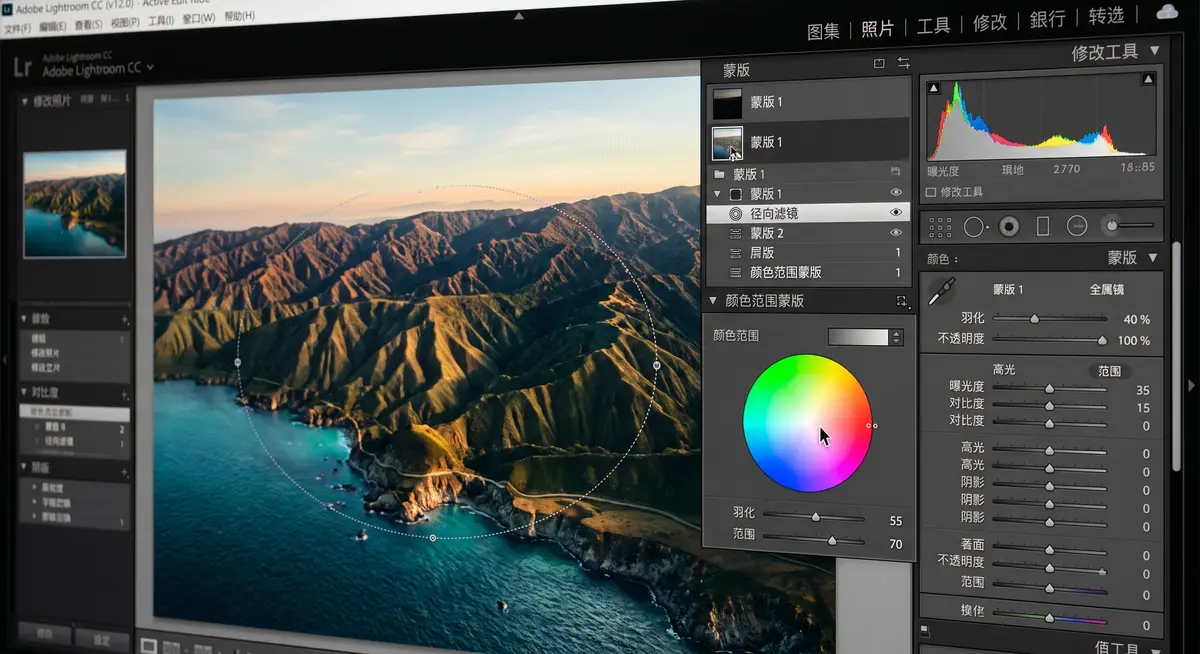The height and width of the screenshot is (654, 1200).
Task: Click the folder icon beside 蒙版 1
Action: click(x=718, y=174)
